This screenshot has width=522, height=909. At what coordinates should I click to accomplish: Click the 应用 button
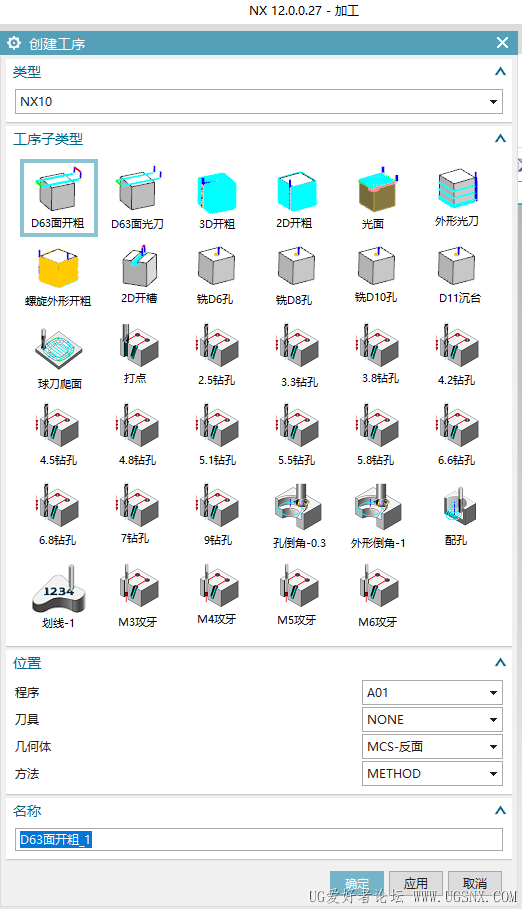[416, 883]
